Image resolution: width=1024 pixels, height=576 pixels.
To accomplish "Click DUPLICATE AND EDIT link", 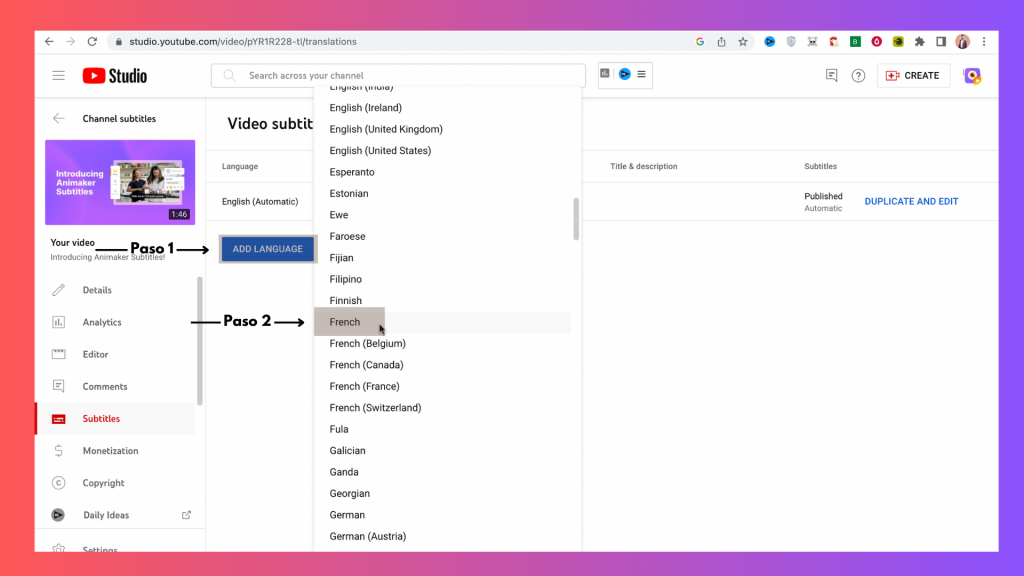I will point(911,201).
